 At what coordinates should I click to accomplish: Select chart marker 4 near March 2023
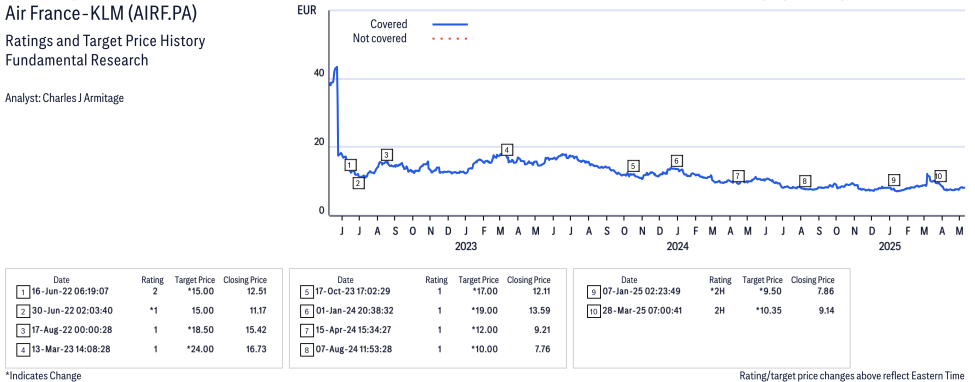tap(507, 150)
